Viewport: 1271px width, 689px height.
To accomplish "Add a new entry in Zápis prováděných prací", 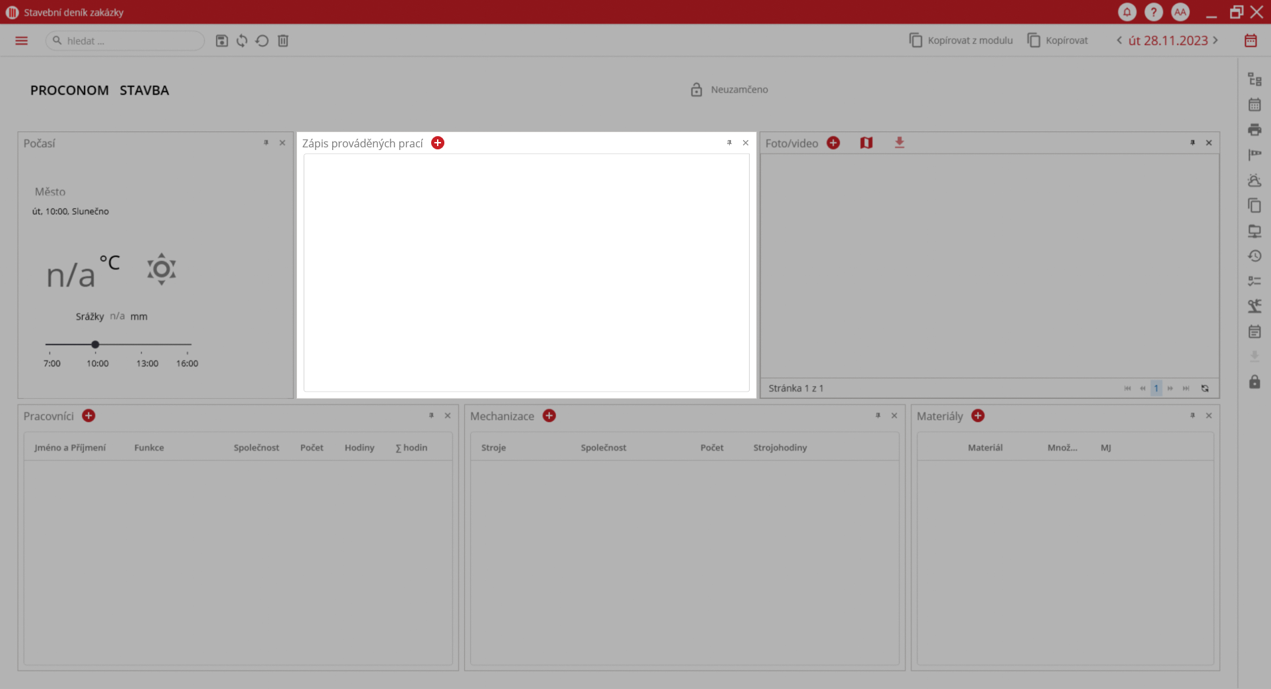I will point(437,143).
